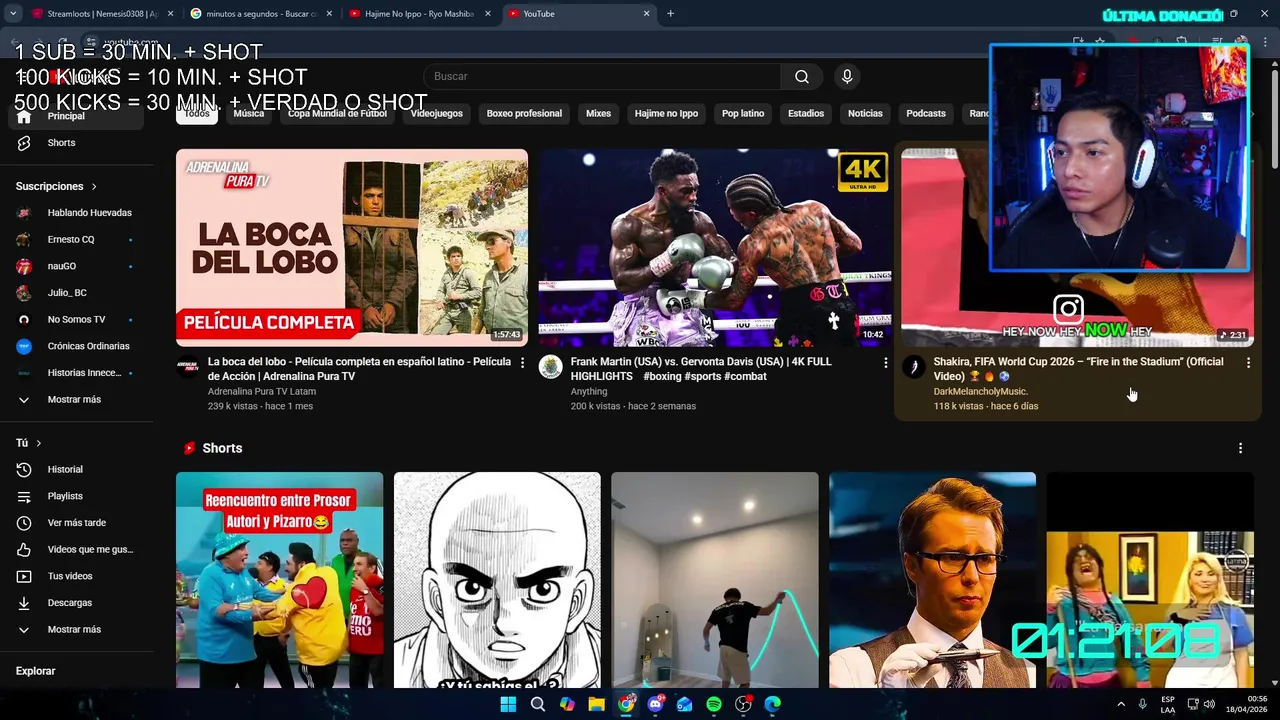Open La boca del lobo thumbnail
Image resolution: width=1280 pixels, height=720 pixels.
(352, 248)
